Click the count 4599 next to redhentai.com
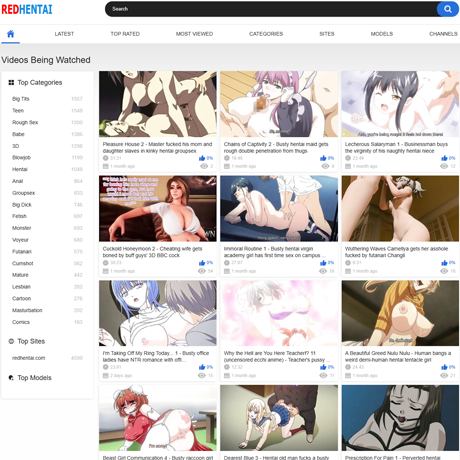This screenshot has width=460, height=460. click(77, 358)
